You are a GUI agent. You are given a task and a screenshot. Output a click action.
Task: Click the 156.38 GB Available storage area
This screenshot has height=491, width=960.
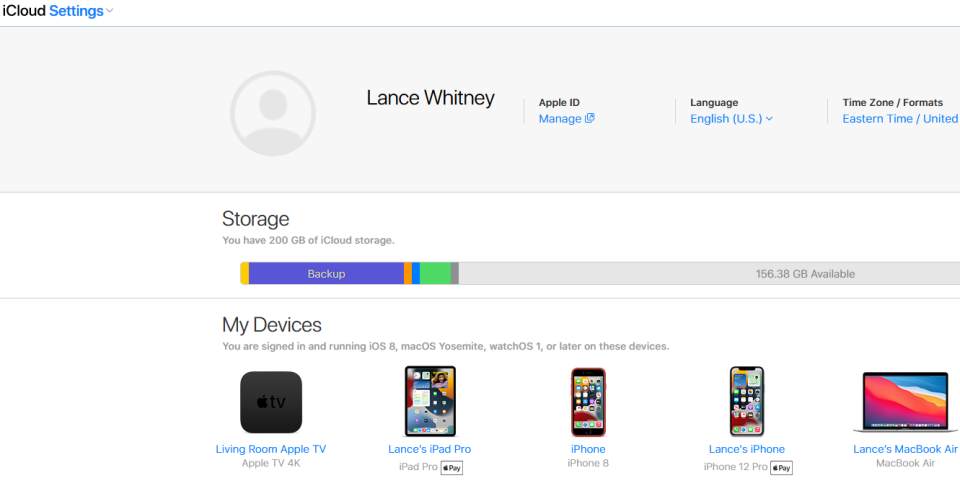coord(709,274)
